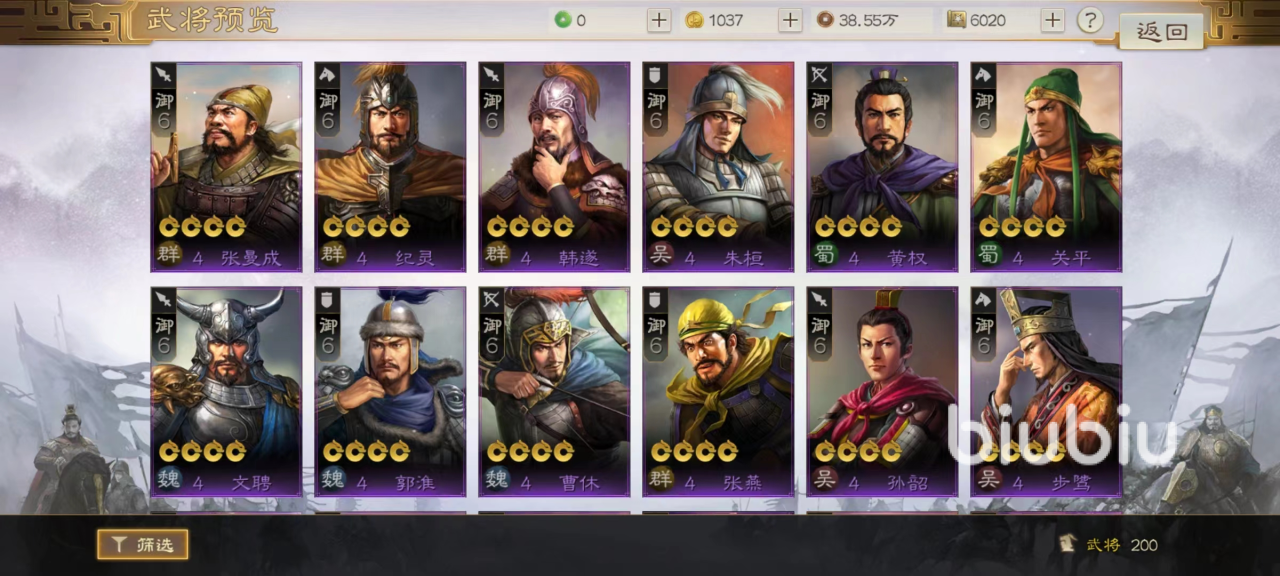This screenshot has width=1280, height=576.
Task: Click the plus button next to jade currency
Action: tap(659, 20)
